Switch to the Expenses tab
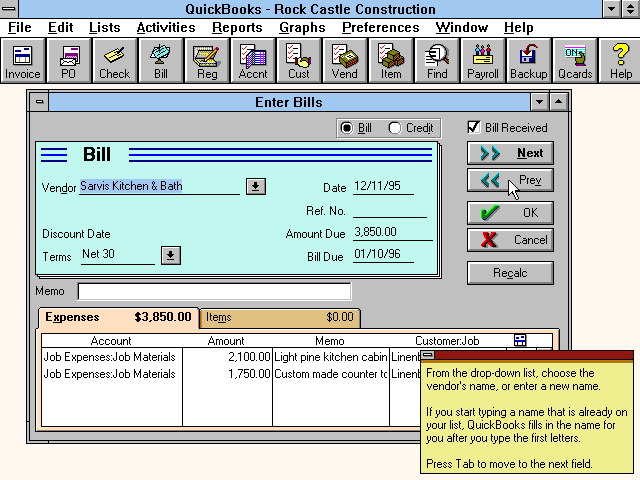This screenshot has width=640, height=480. click(x=118, y=317)
